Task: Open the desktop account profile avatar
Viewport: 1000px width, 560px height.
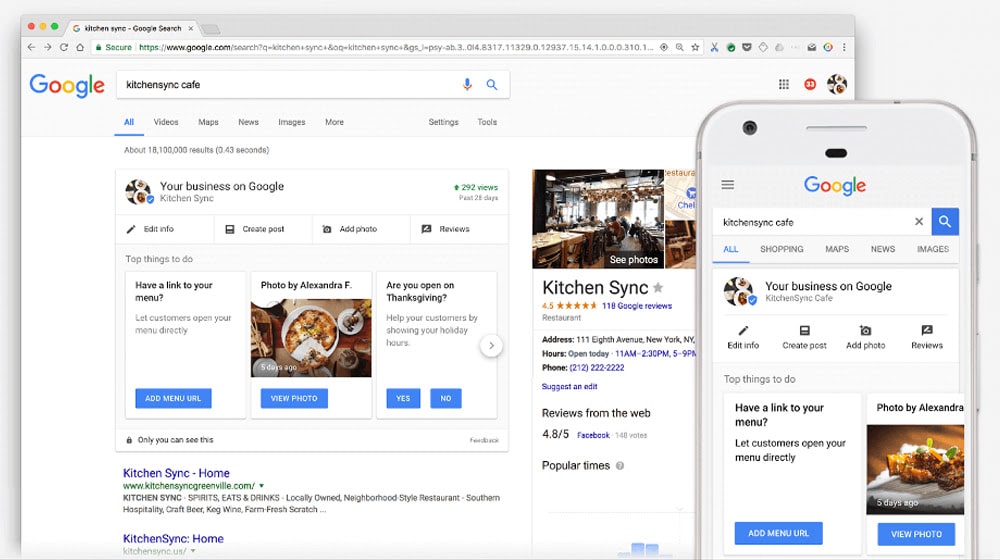Action: [837, 84]
